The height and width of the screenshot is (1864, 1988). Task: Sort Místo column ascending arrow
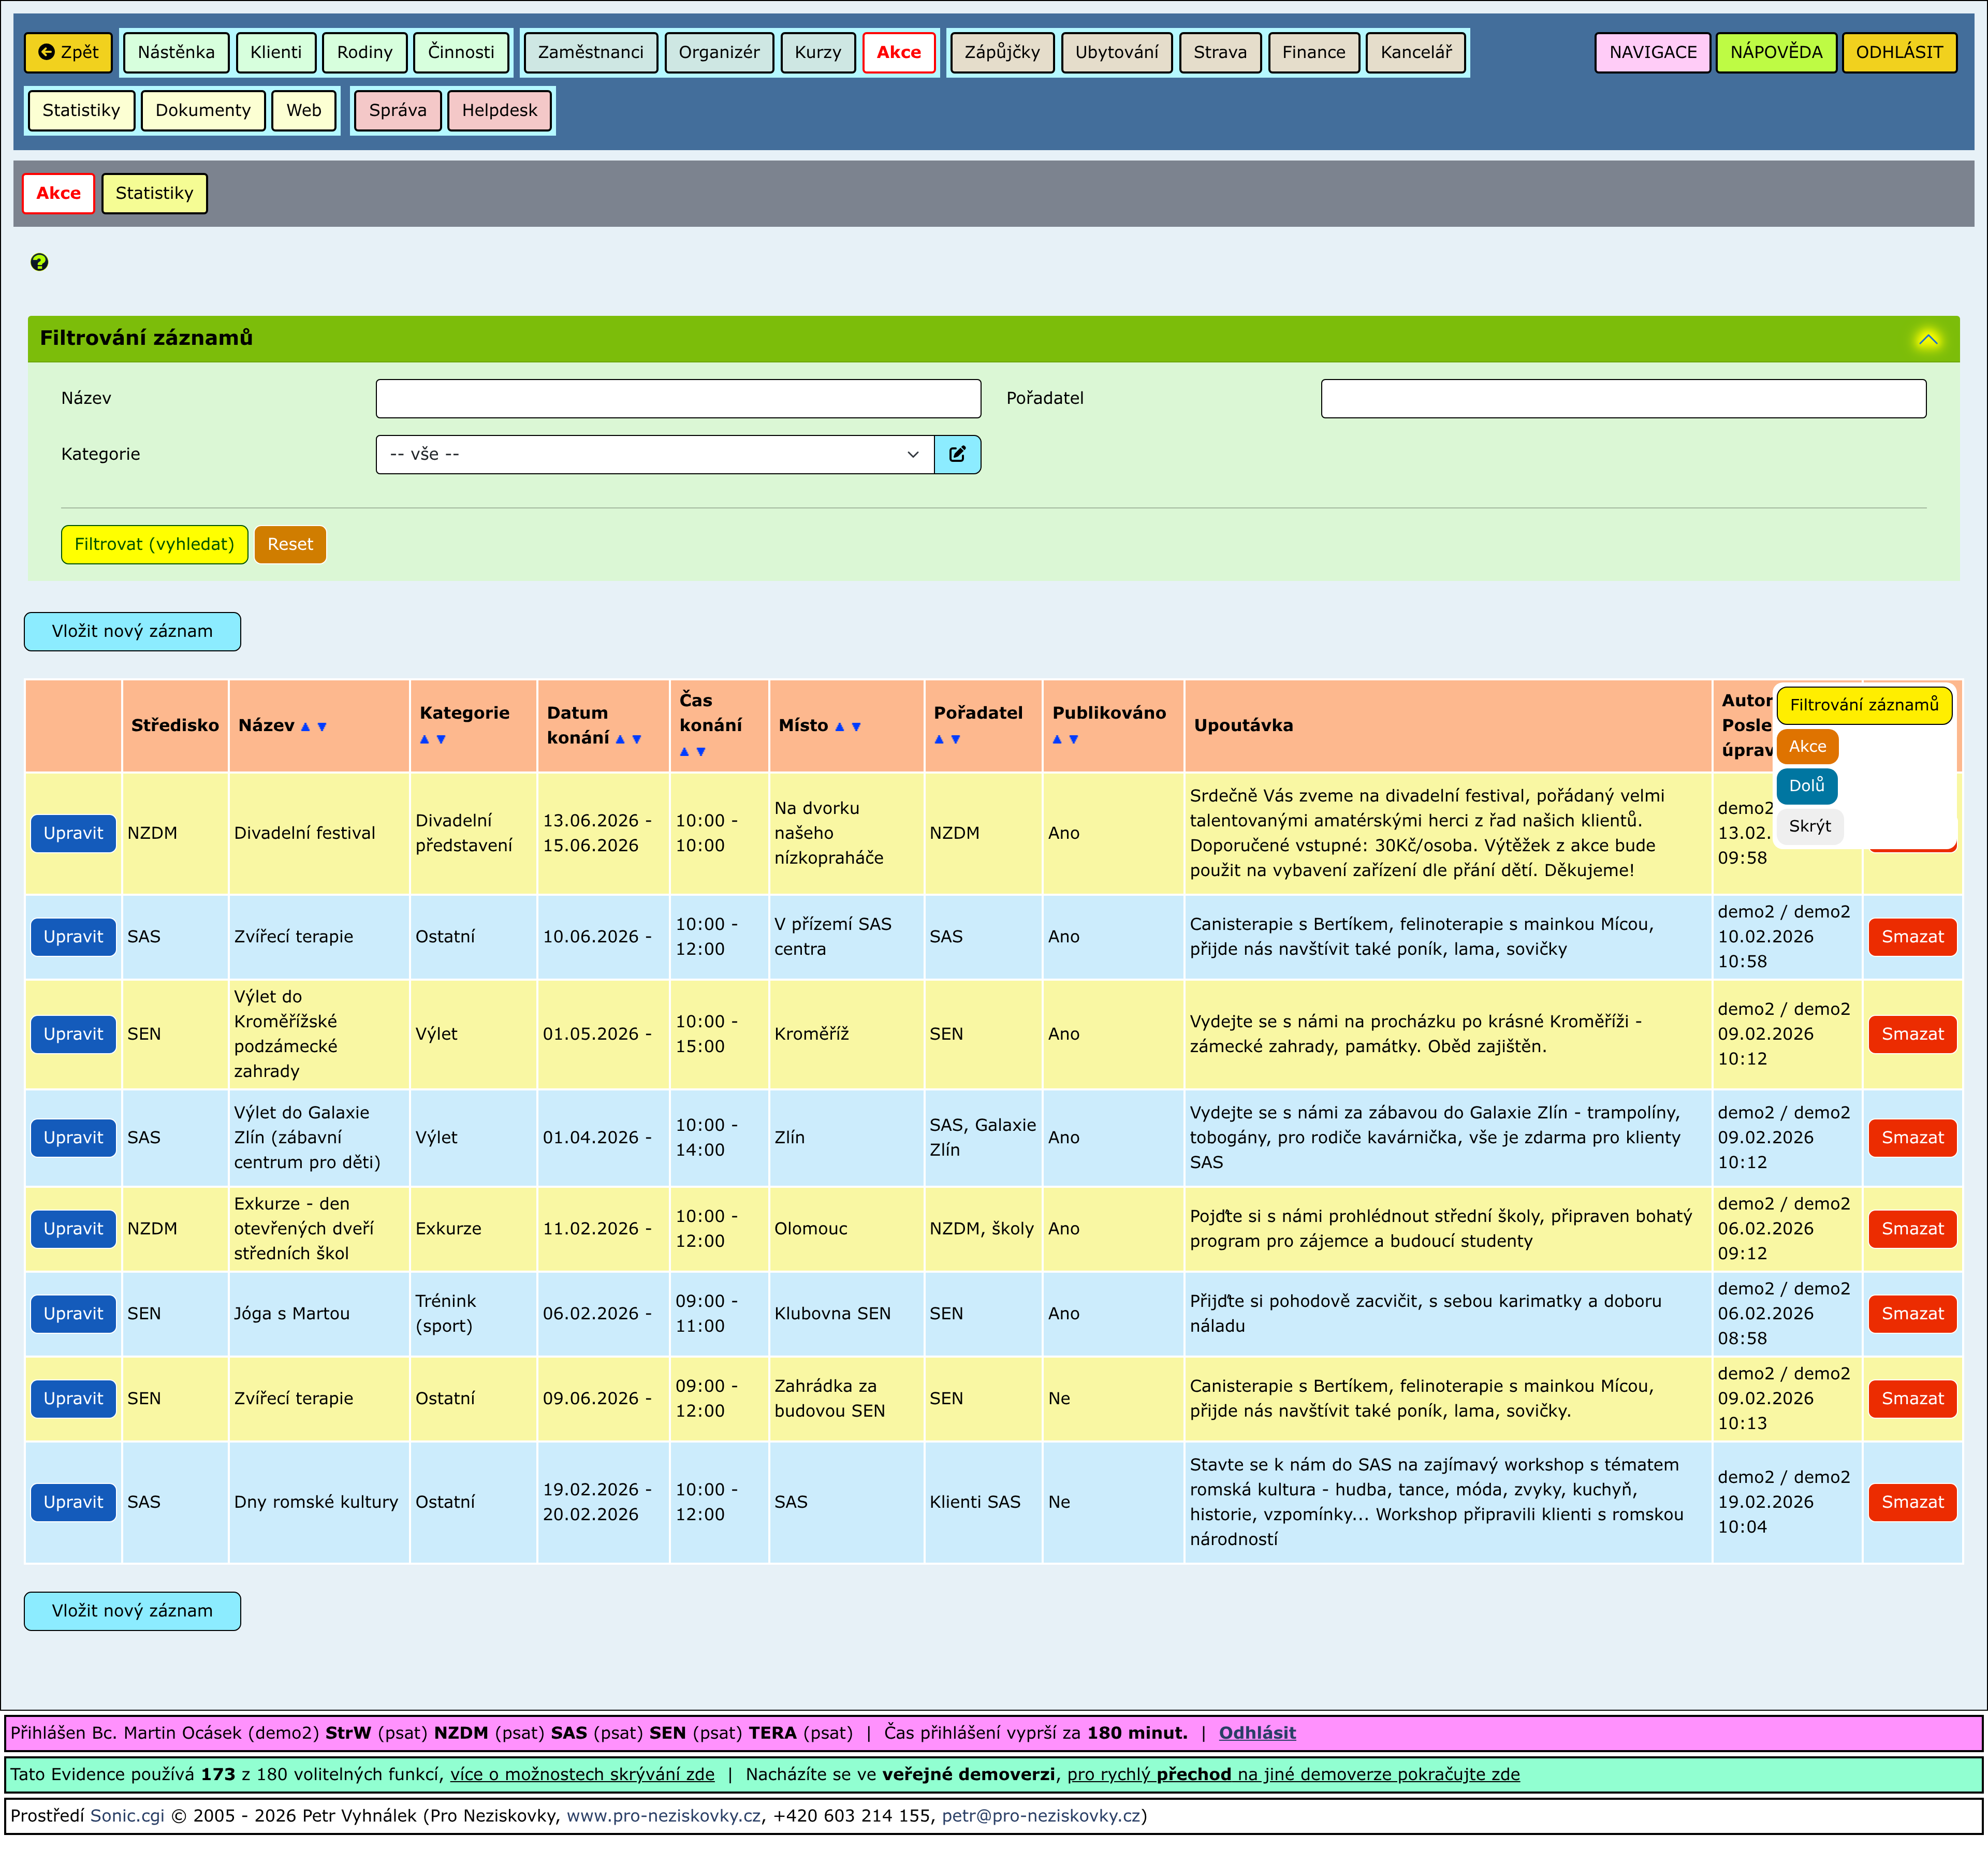click(839, 727)
